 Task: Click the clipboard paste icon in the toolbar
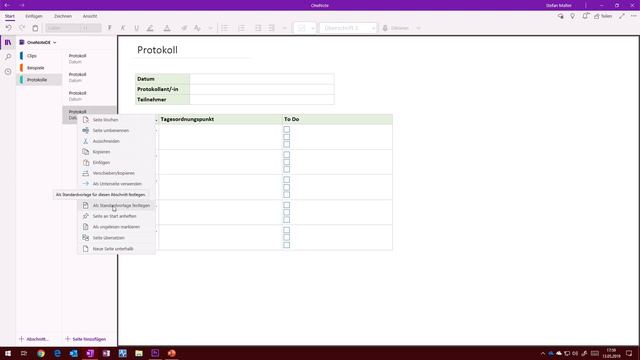coord(36,28)
